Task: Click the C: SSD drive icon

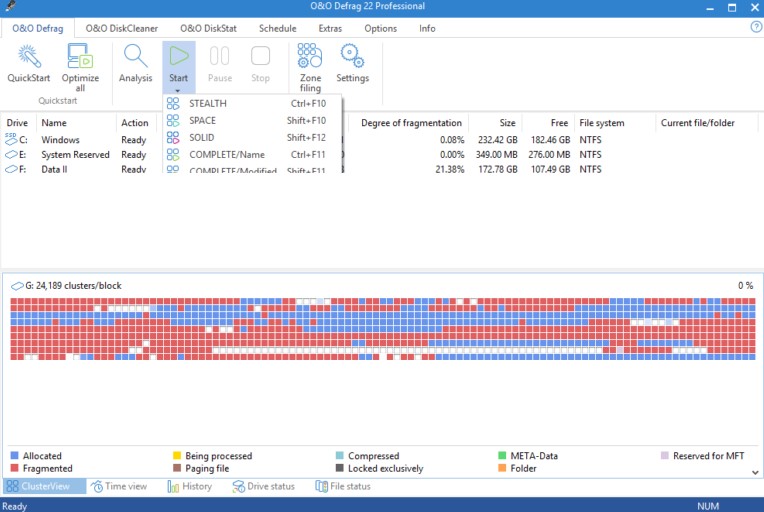Action: 11,139
